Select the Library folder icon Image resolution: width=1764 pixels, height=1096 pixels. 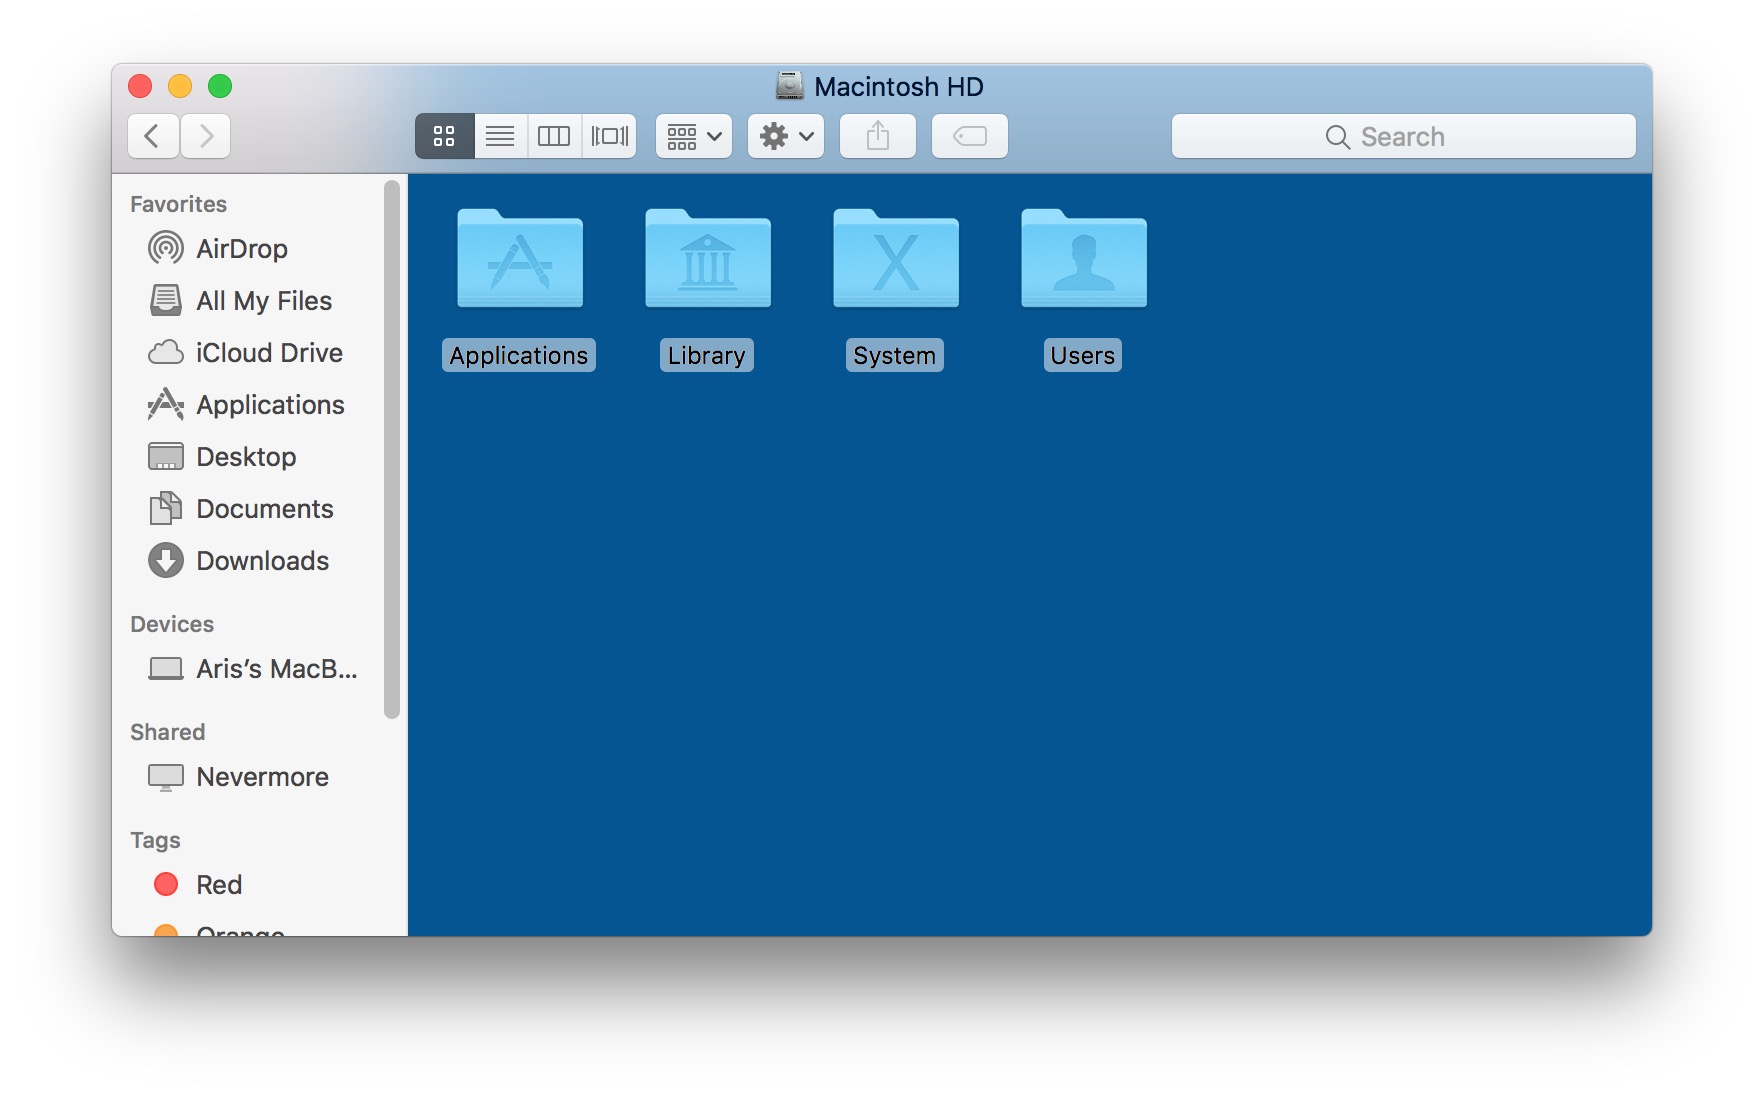[x=708, y=258]
